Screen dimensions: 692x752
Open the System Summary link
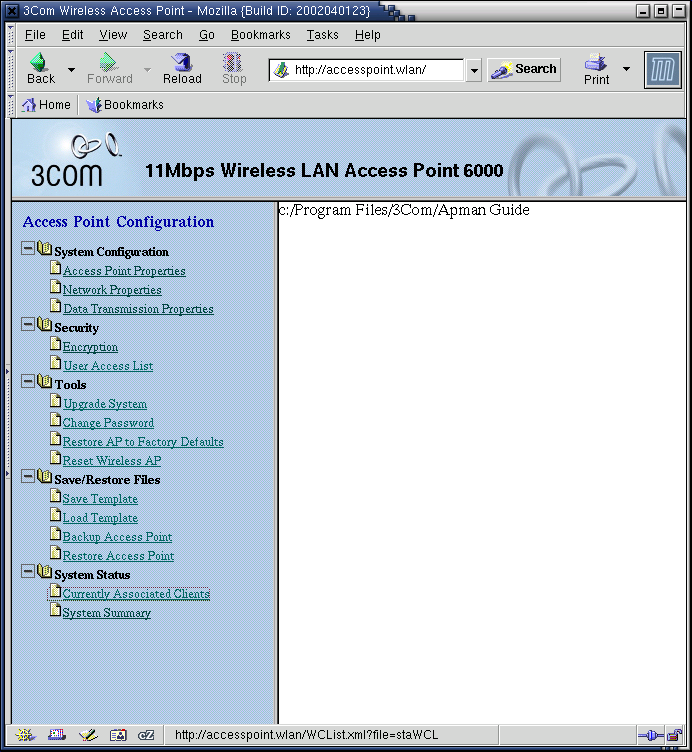tap(106, 613)
